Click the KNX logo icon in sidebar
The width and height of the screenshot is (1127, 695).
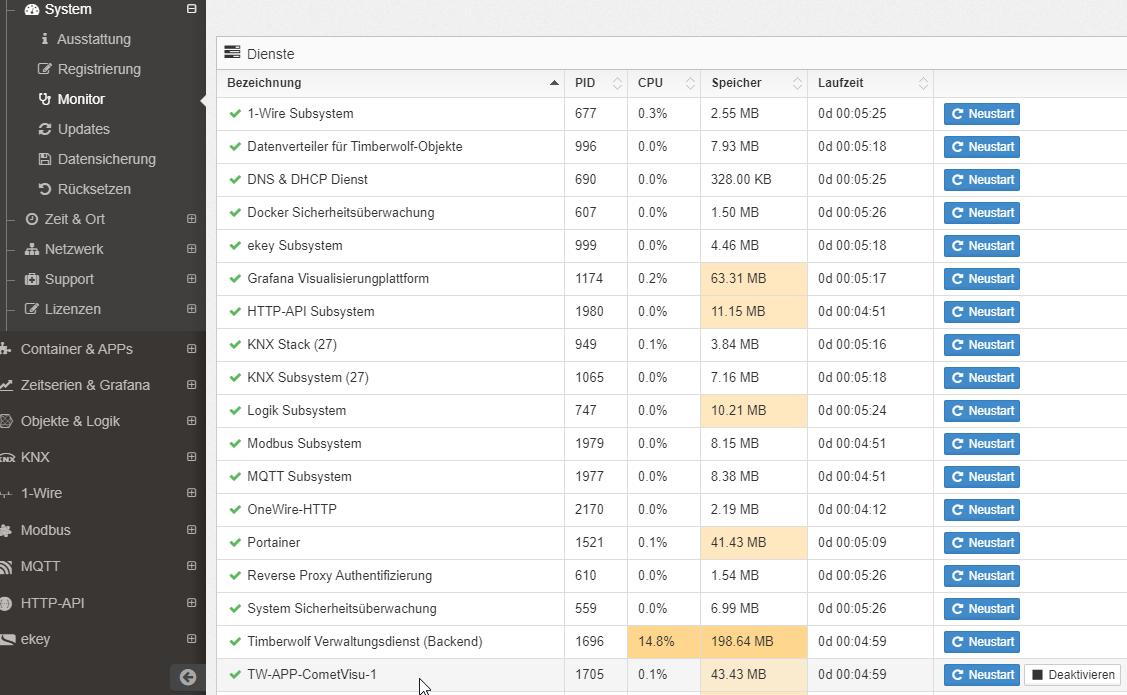pos(7,458)
